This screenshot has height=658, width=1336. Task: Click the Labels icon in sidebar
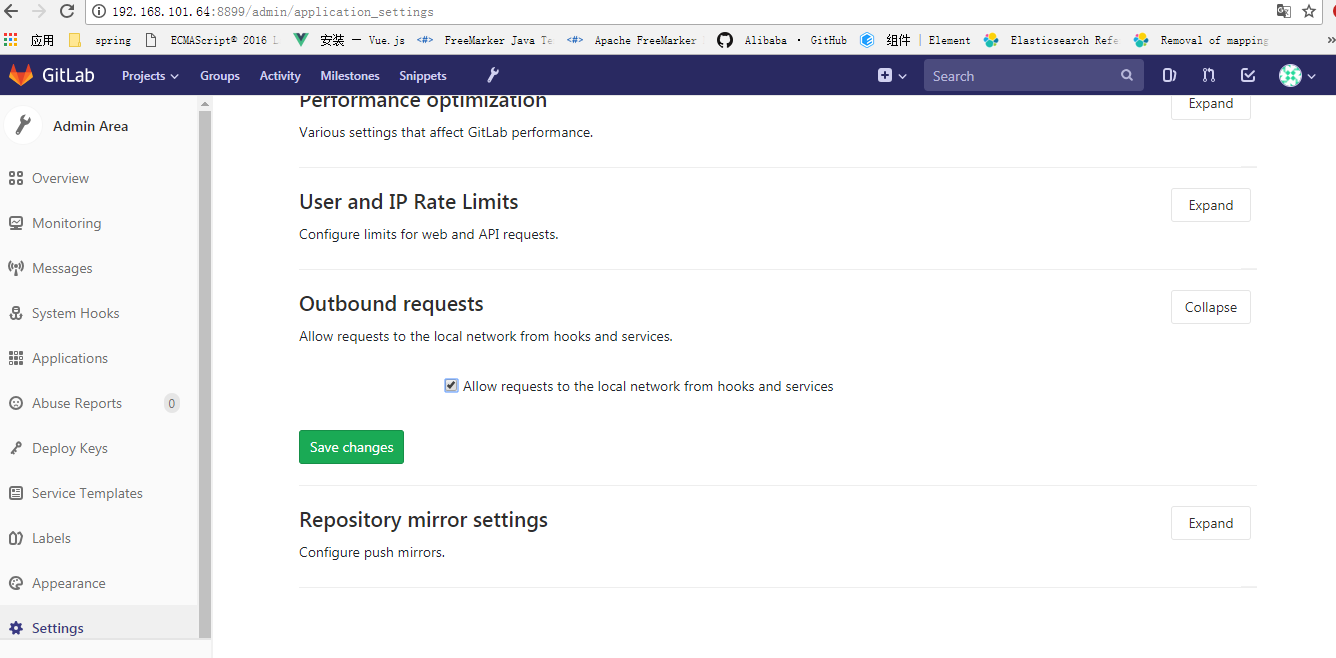15,538
